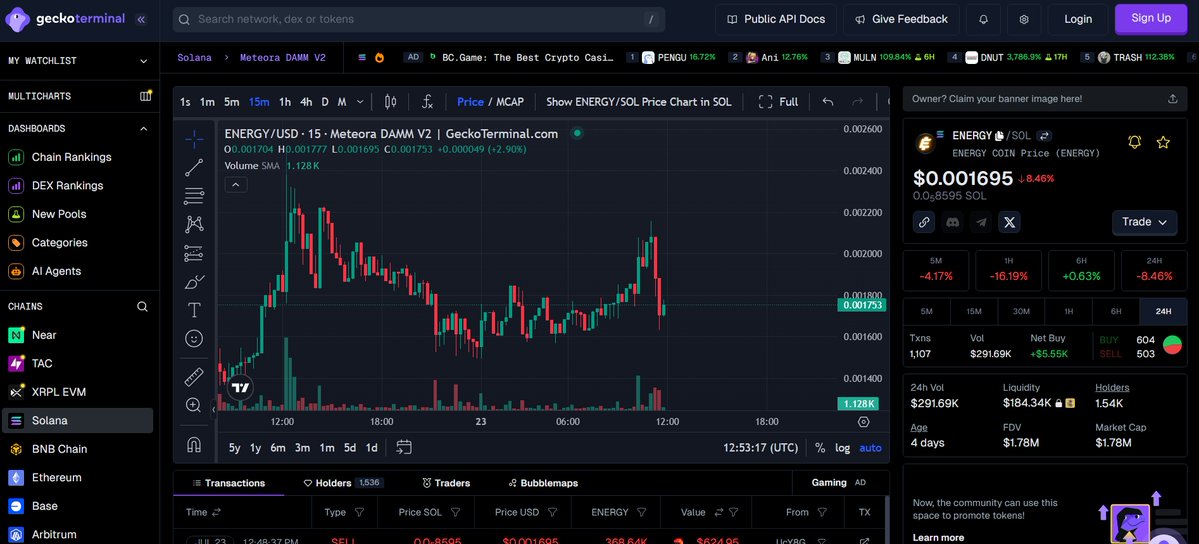Swap the ENERGY/SOL pair order

[x=1045, y=135]
